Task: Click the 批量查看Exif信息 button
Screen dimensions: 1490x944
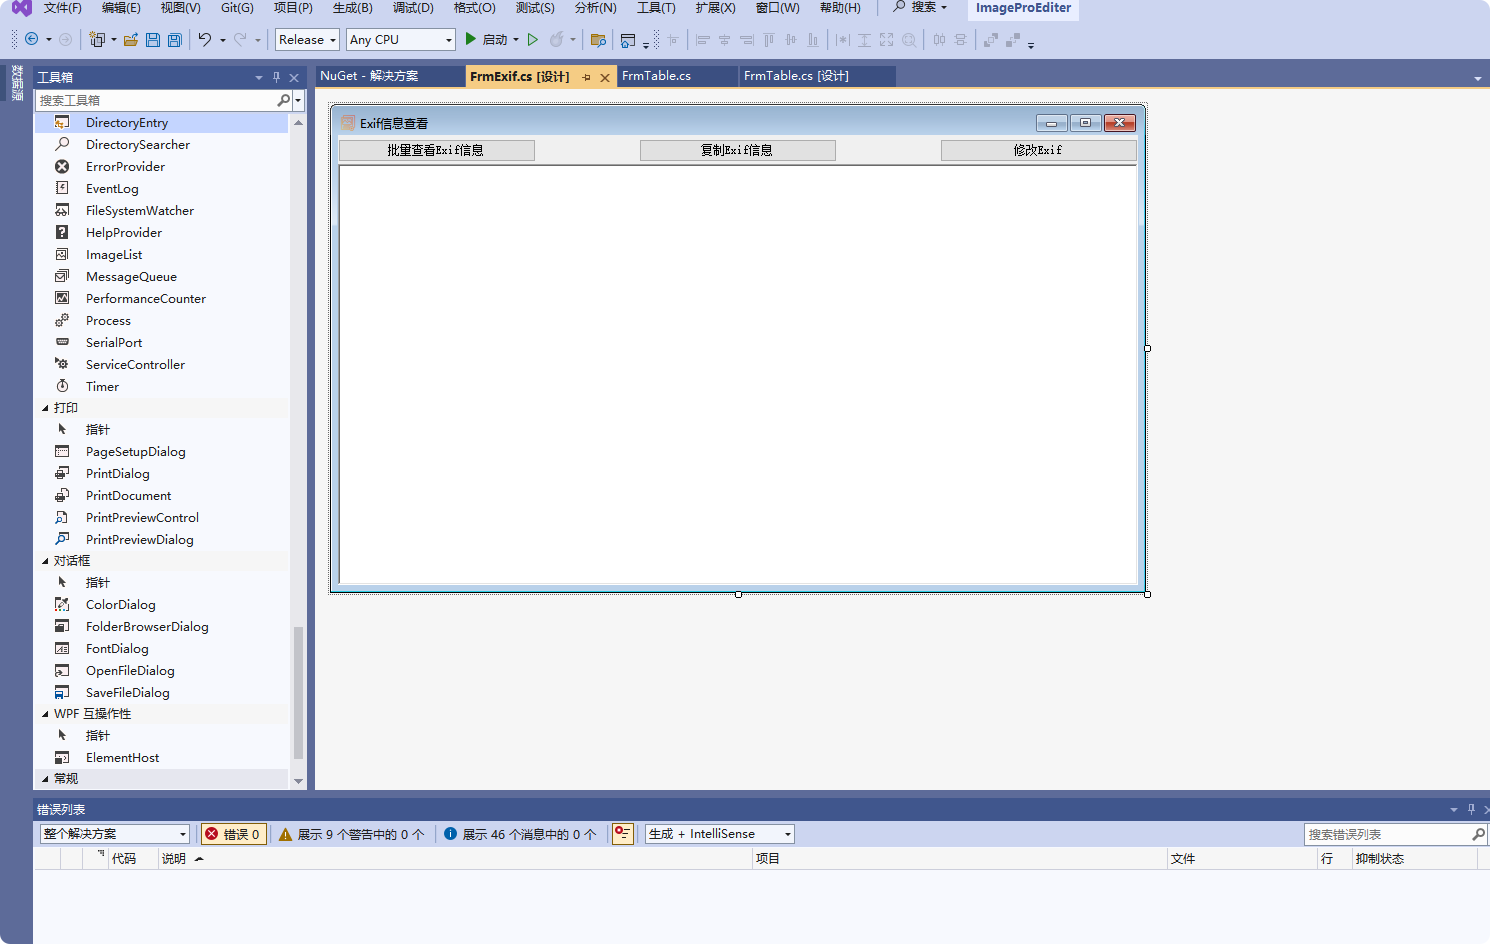Action: pyautogui.click(x=436, y=150)
